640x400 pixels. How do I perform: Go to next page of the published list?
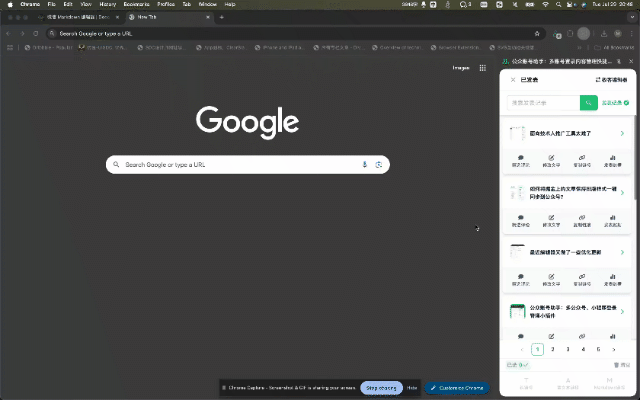click(x=613, y=349)
